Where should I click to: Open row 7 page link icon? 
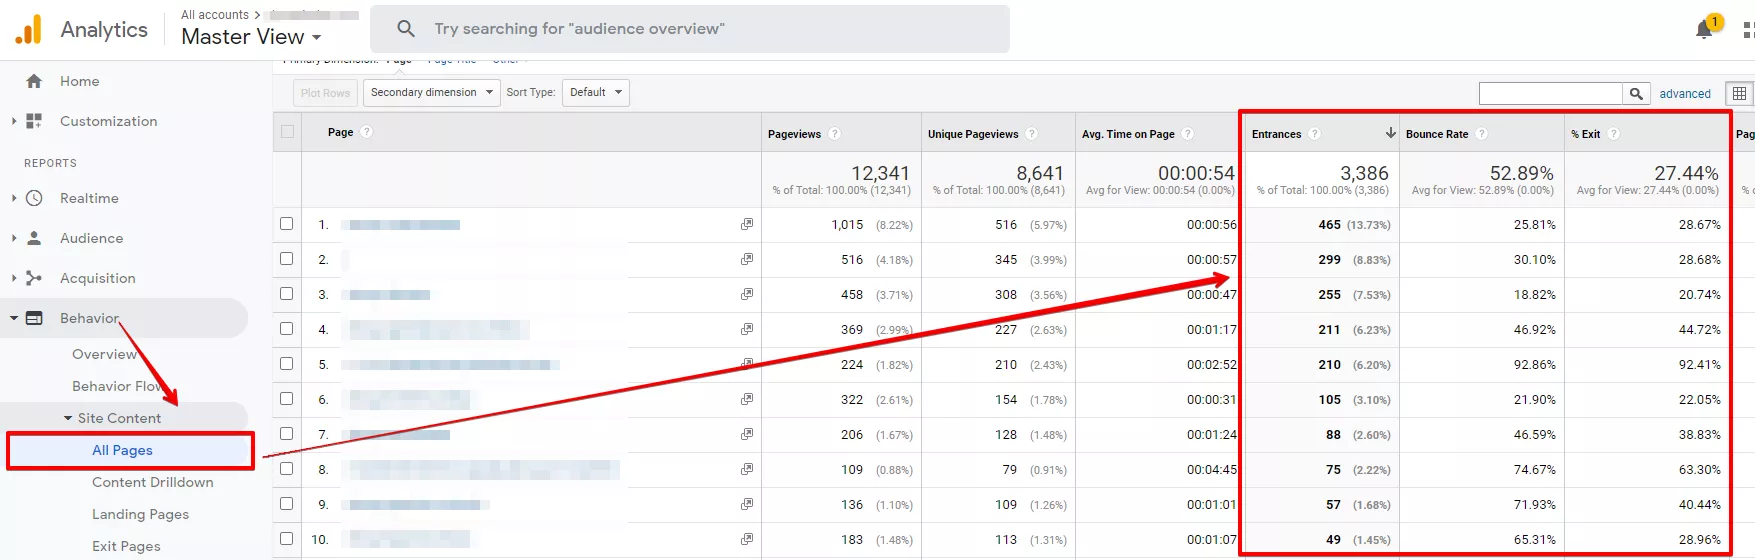[746, 434]
